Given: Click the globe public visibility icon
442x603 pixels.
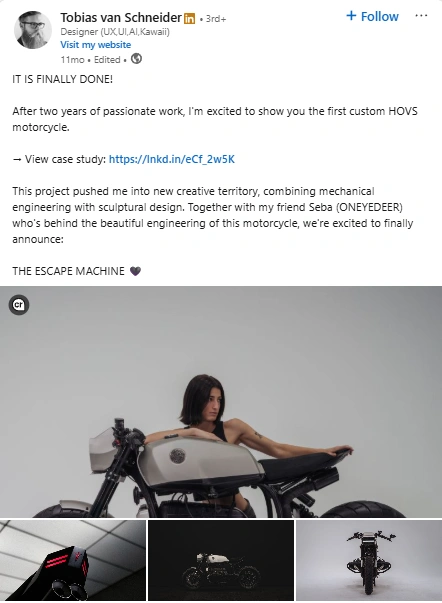Looking at the screenshot, I should pyautogui.click(x=136, y=59).
